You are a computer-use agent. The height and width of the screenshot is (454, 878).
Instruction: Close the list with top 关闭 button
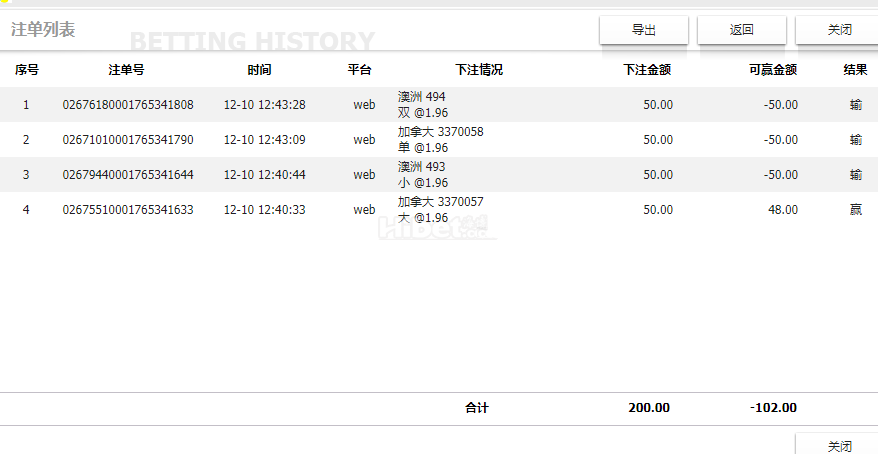point(838,30)
